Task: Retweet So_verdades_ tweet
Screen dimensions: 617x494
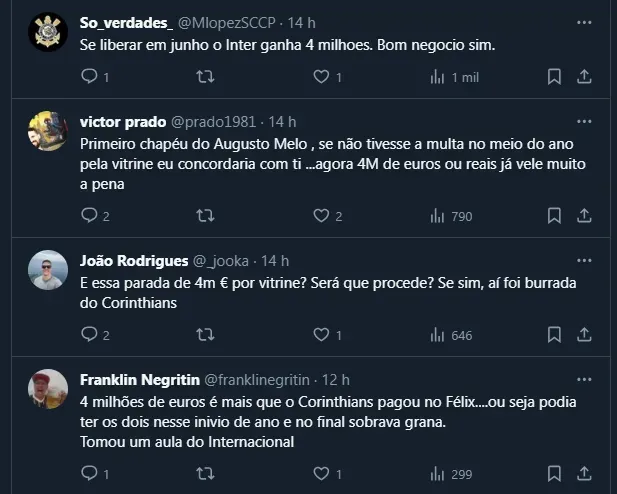Action: (x=205, y=77)
